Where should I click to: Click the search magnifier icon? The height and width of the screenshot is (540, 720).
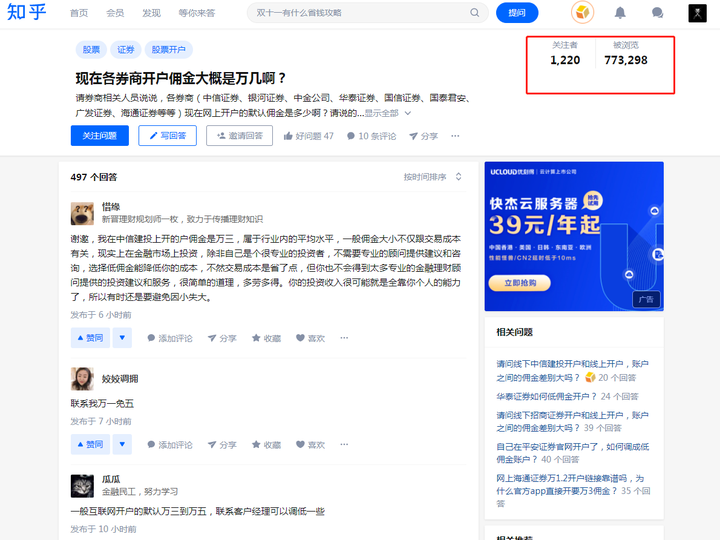474,13
